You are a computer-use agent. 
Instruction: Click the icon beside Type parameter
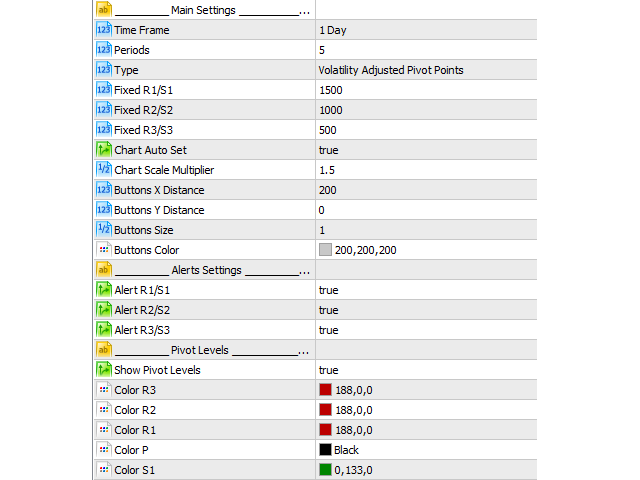pos(104,70)
